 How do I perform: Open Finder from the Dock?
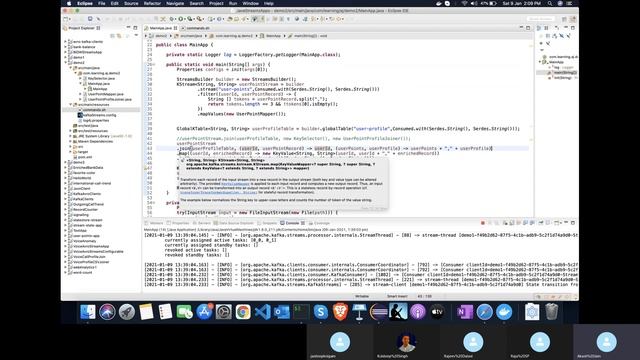click(88, 312)
